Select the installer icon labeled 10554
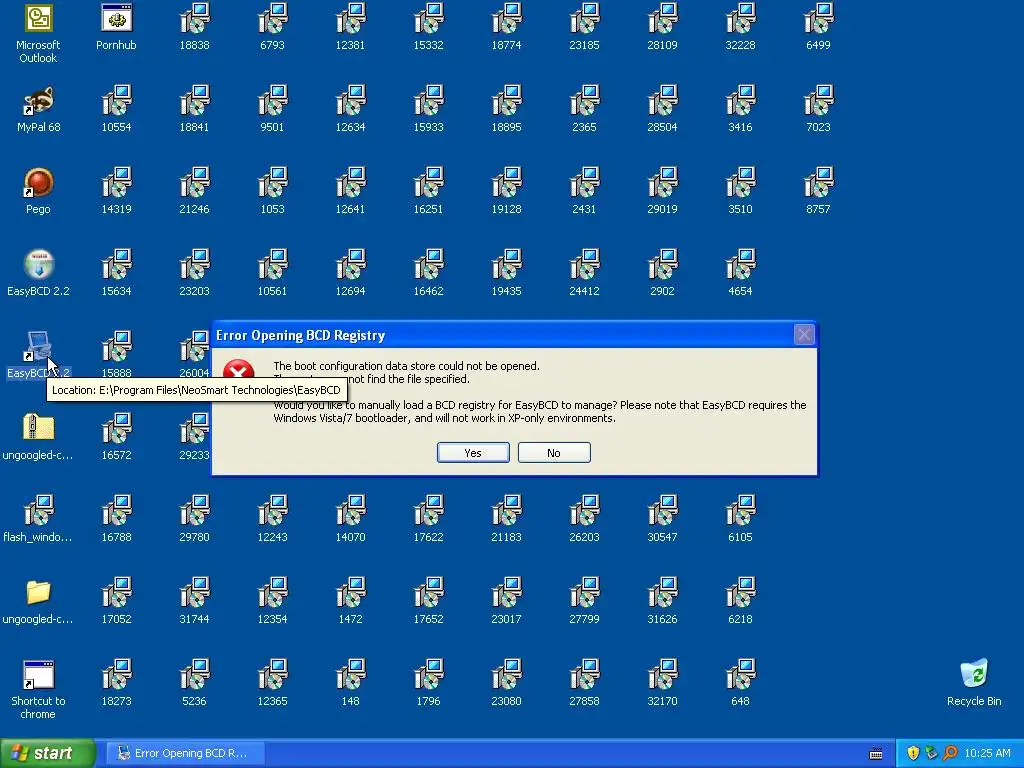The width and height of the screenshot is (1024, 768). coord(116,100)
